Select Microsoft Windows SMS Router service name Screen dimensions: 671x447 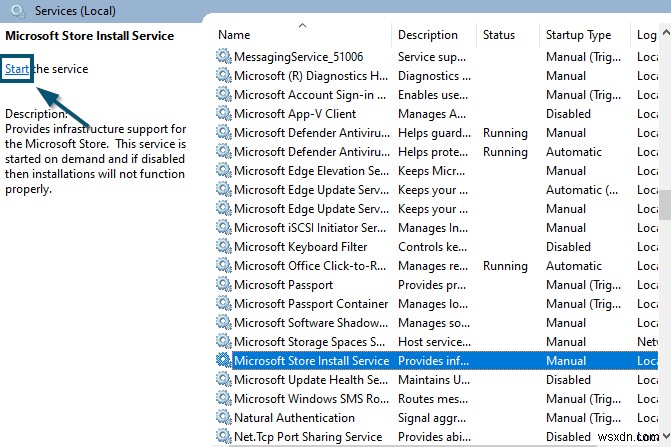pos(312,398)
